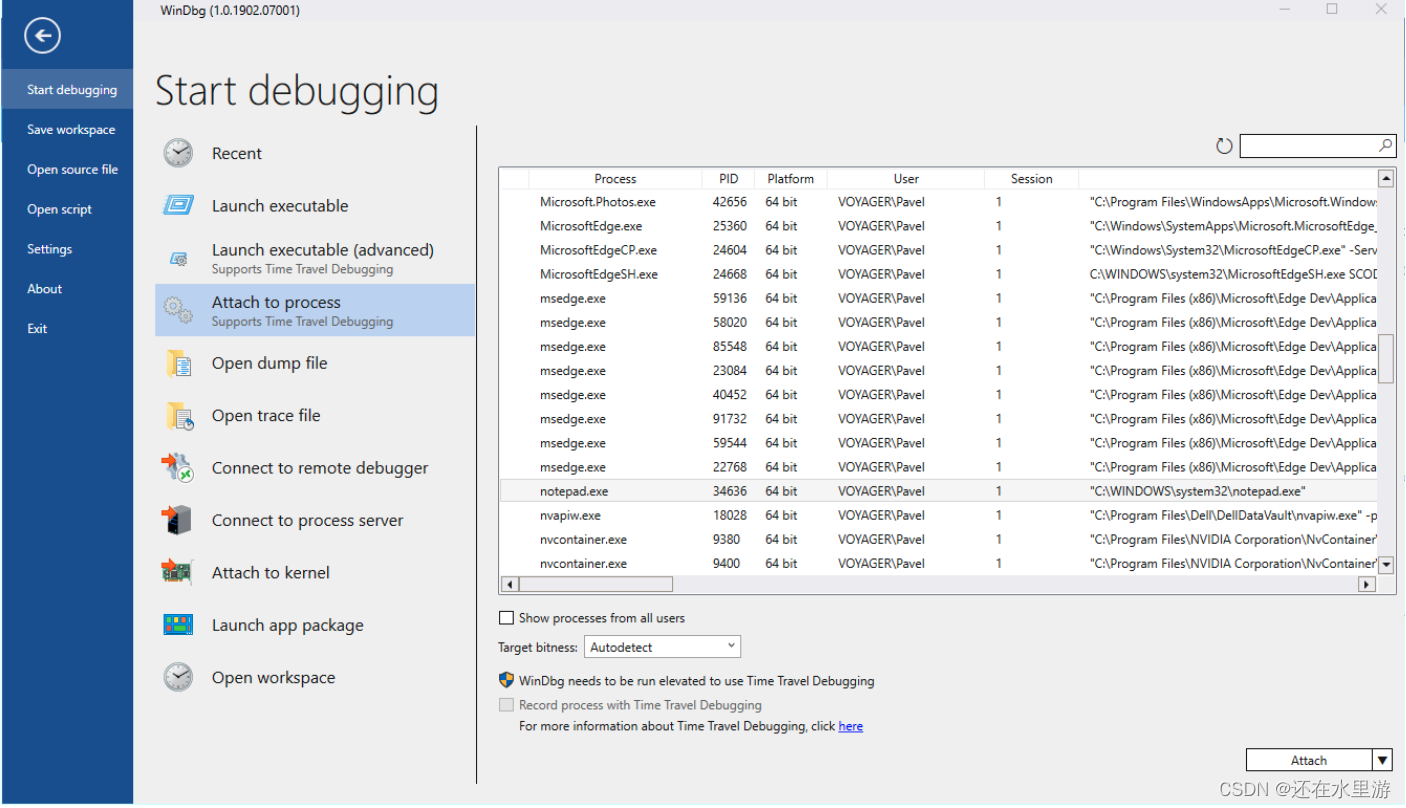Click the Connect to process server icon

pos(177,520)
